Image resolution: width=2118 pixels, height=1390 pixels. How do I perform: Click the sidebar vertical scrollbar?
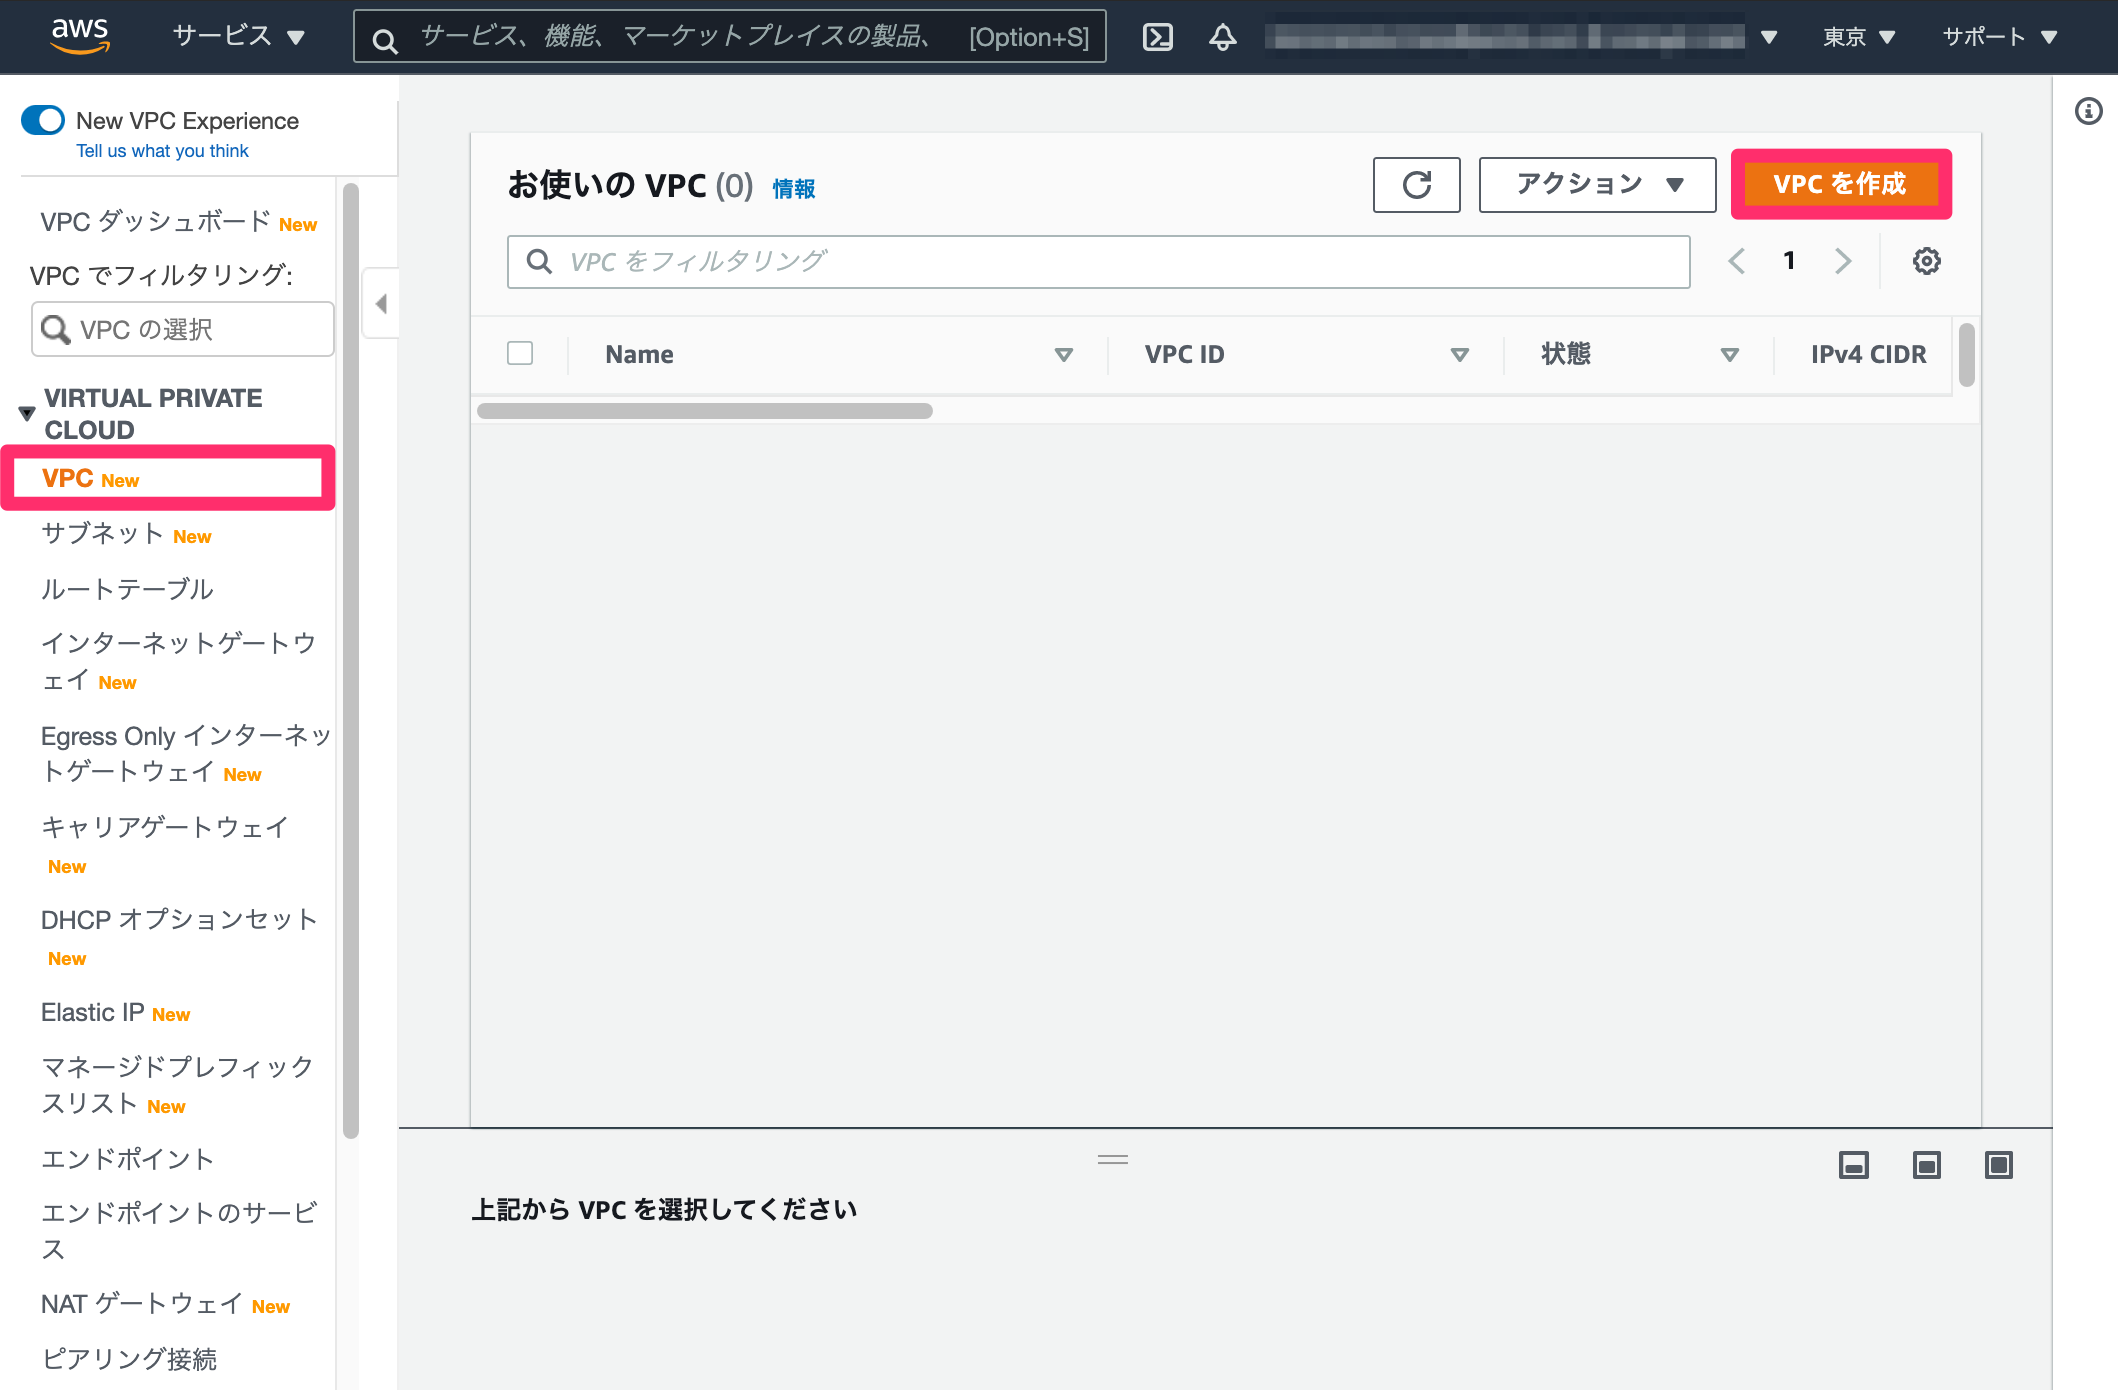click(350, 660)
